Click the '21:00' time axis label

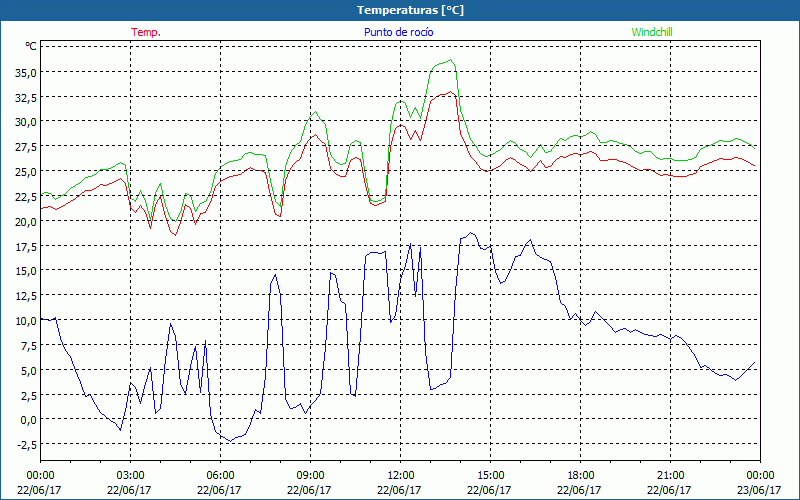(670, 476)
